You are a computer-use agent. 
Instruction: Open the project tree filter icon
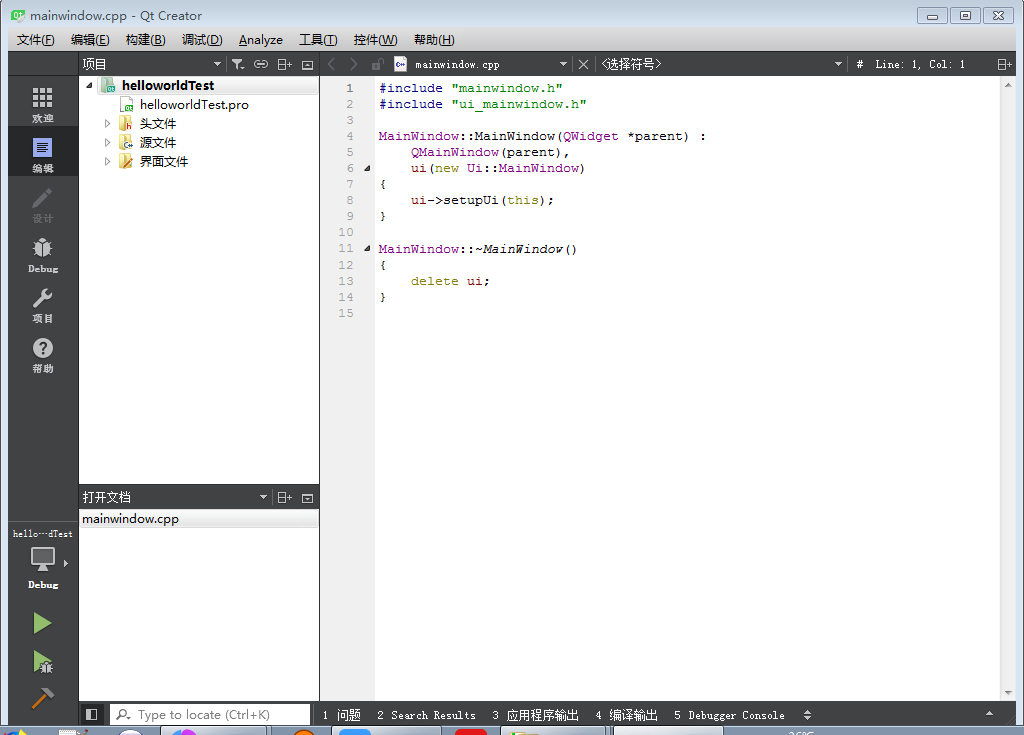238,64
